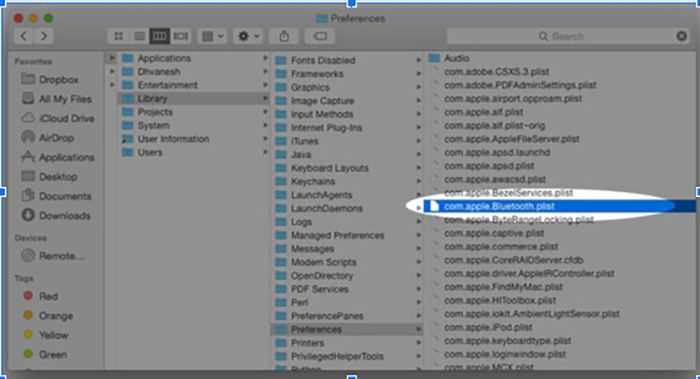Viewport: 700px width, 379px height.
Task: Select the Applications folder in first column
Action: coord(156,58)
